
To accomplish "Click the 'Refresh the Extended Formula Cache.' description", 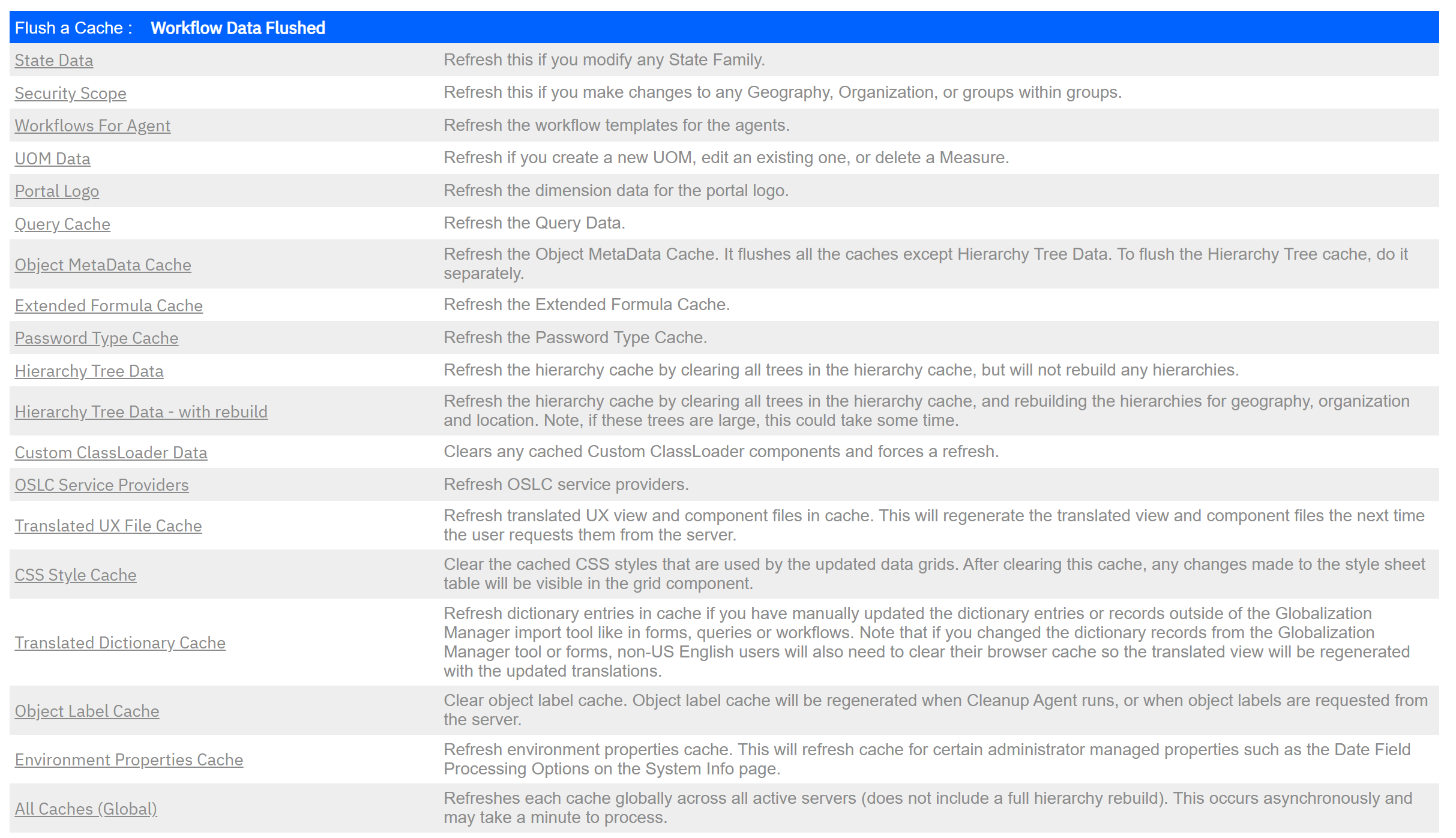I will pos(588,305).
